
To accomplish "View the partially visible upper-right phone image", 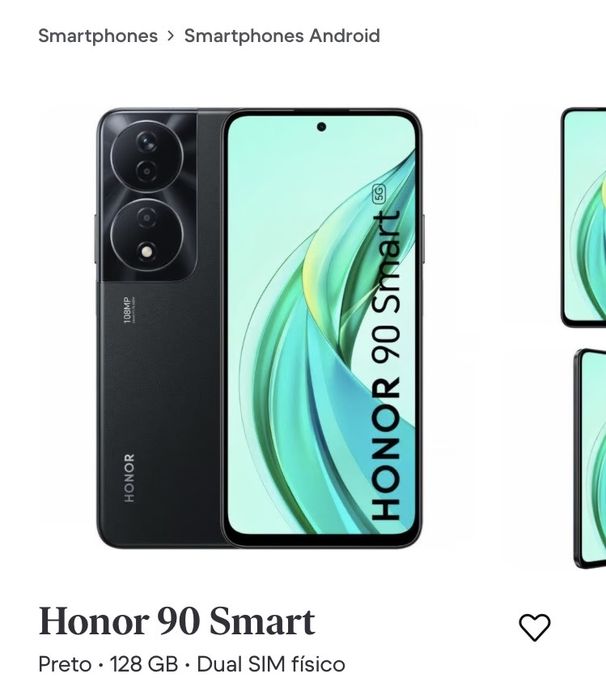I will tap(583, 218).
